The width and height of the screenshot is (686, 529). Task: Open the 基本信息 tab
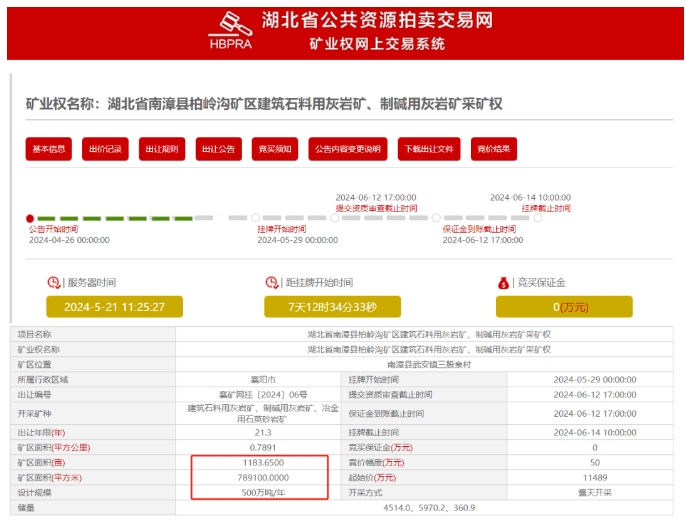[49, 149]
